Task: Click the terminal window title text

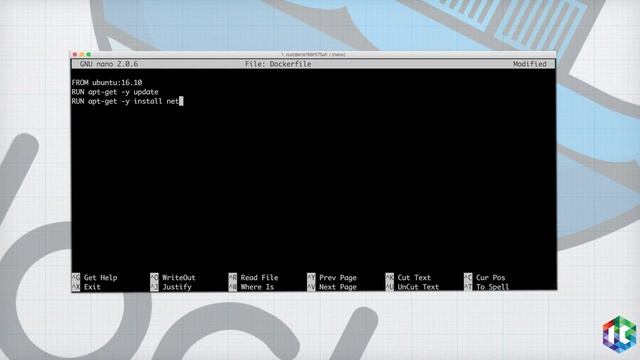Action: point(313,54)
